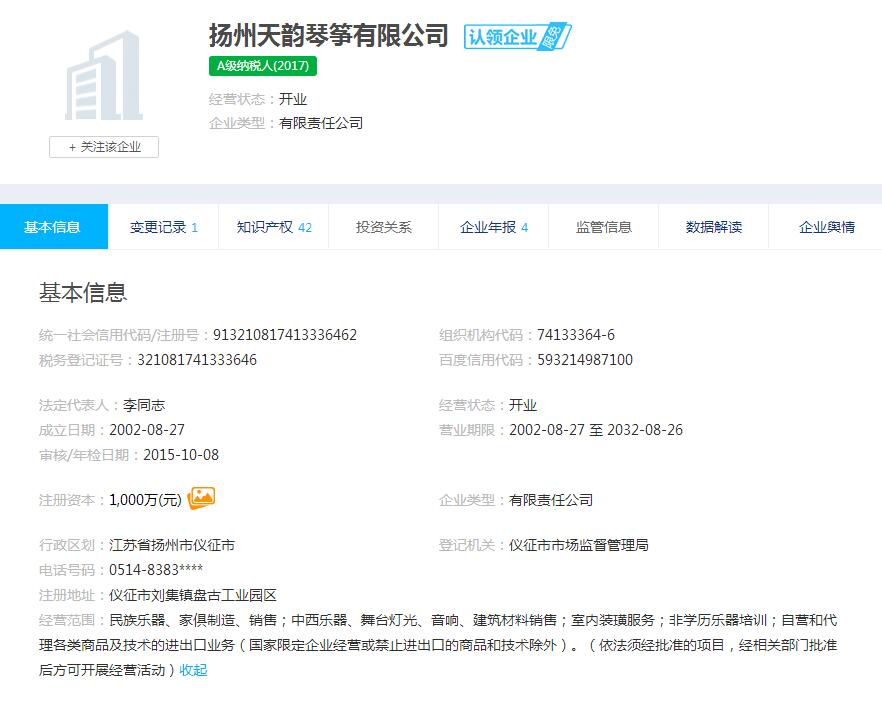The height and width of the screenshot is (717, 882).
Task: Click the + 关注该企业 button
Action: [104, 147]
